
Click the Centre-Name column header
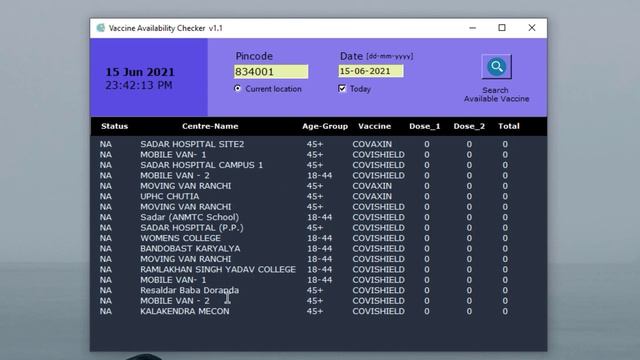210,126
